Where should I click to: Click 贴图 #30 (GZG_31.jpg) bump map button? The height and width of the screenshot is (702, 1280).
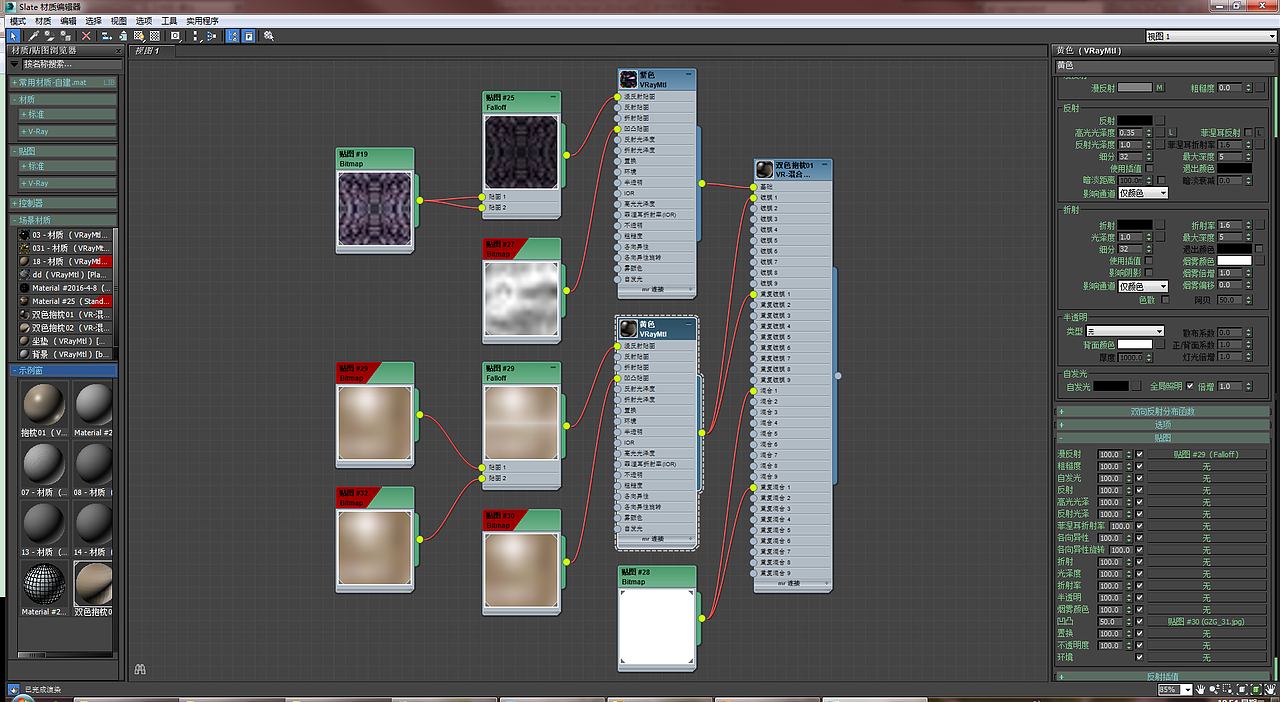1206,621
